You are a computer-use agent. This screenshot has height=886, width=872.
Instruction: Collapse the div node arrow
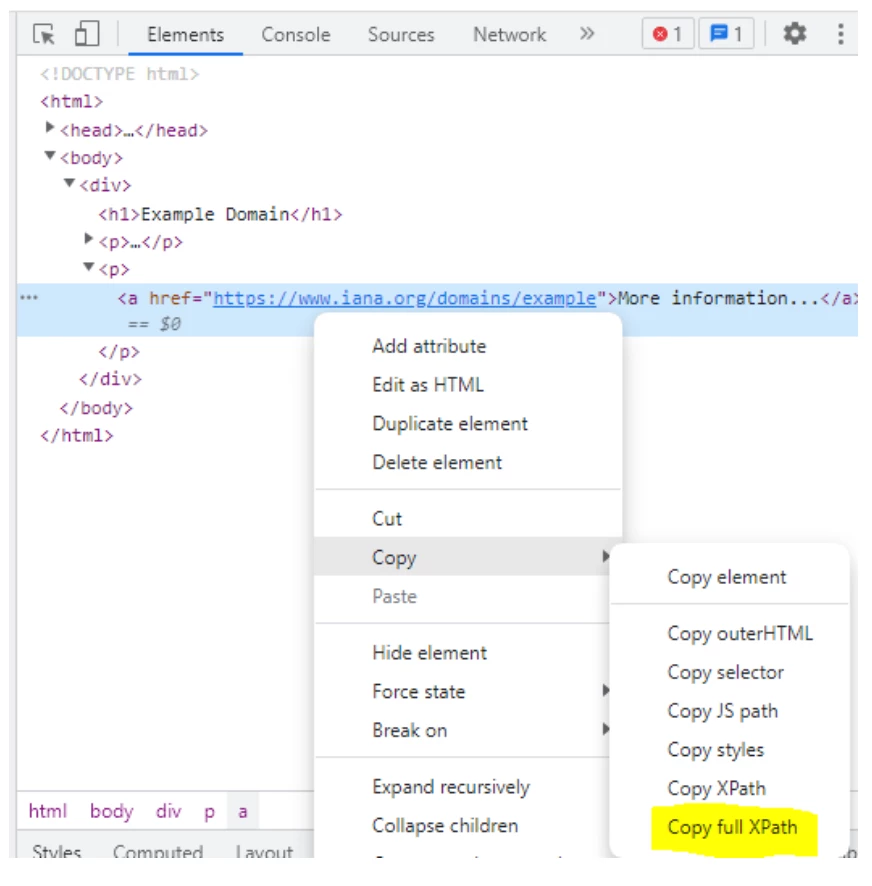click(69, 183)
